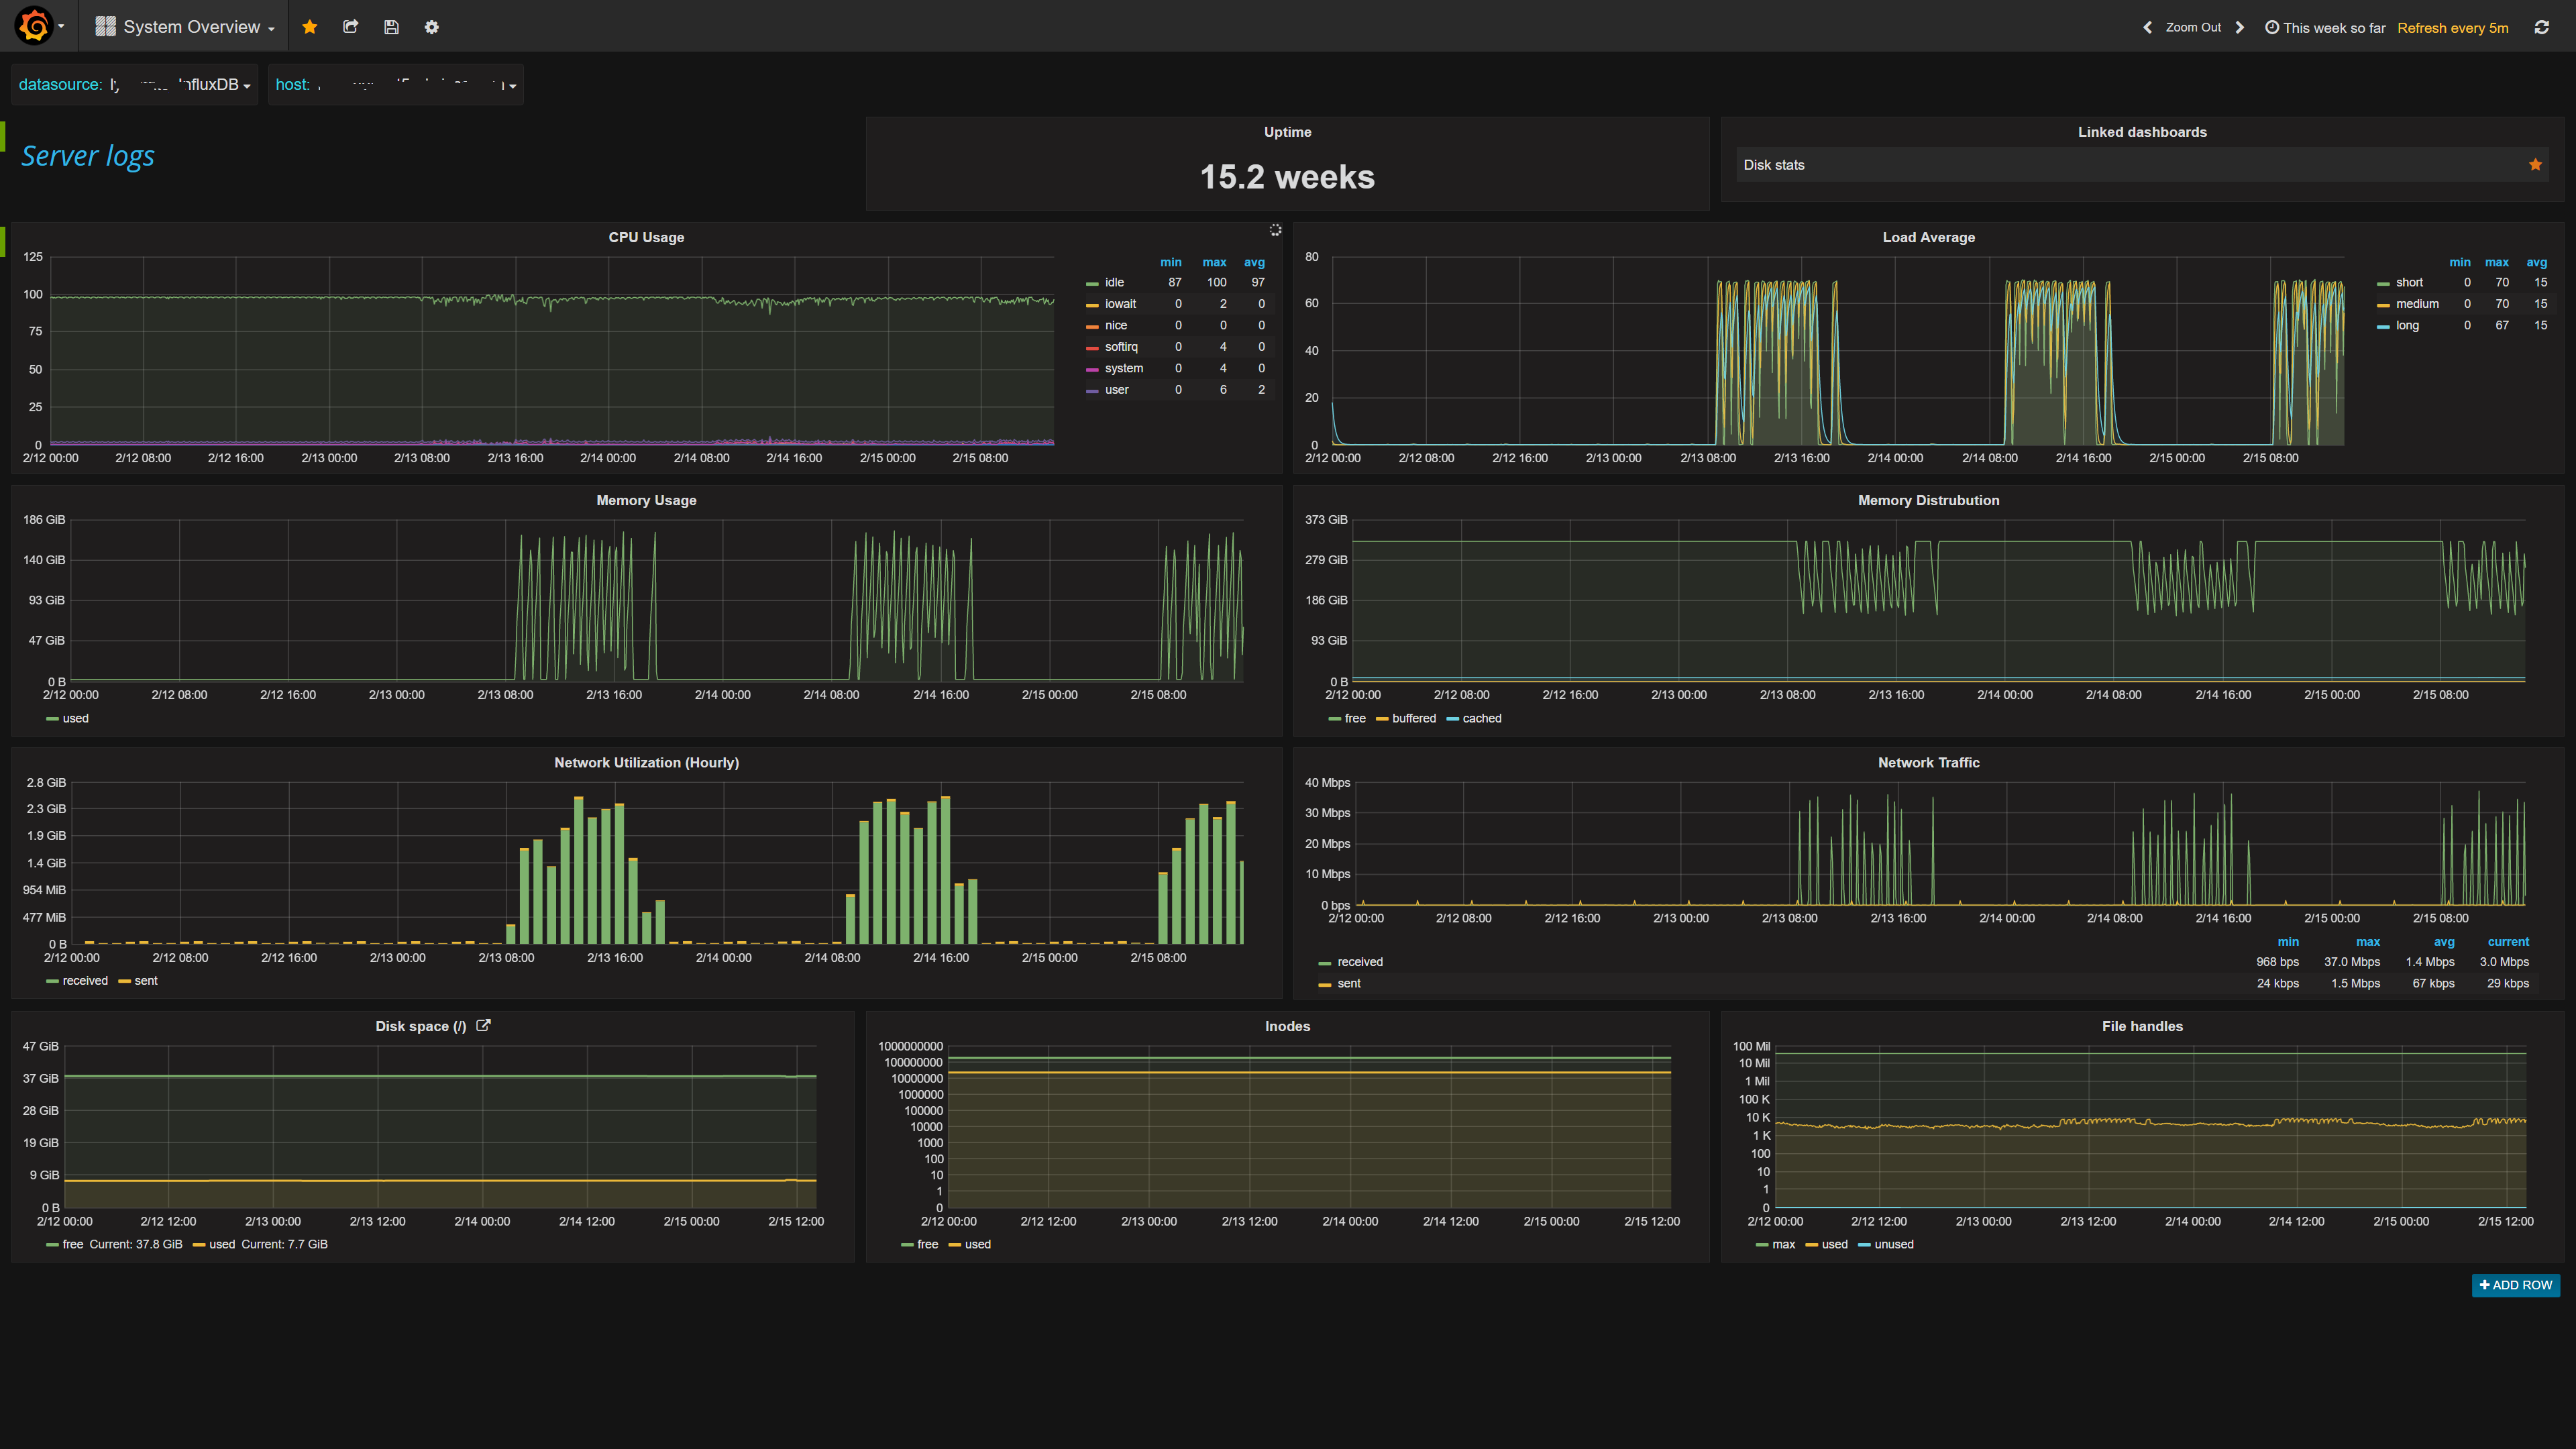This screenshot has height=1449, width=2576.
Task: Open the Load Average panel title menu
Action: point(1928,237)
